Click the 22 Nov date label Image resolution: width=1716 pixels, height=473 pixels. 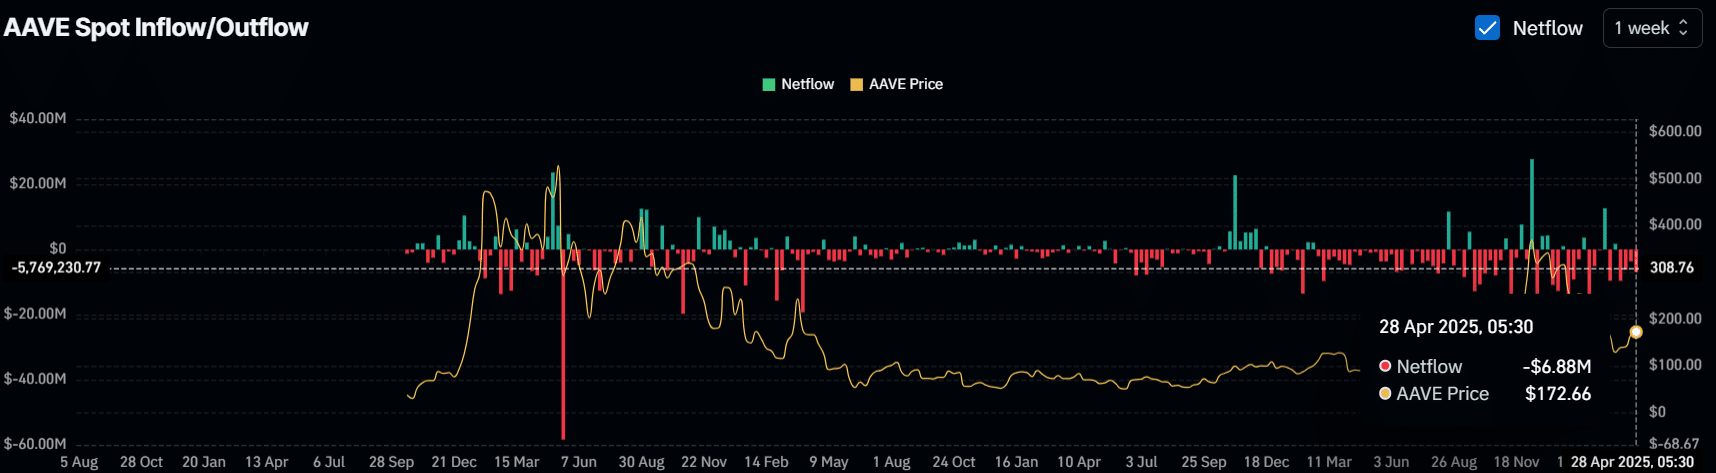pos(704,462)
